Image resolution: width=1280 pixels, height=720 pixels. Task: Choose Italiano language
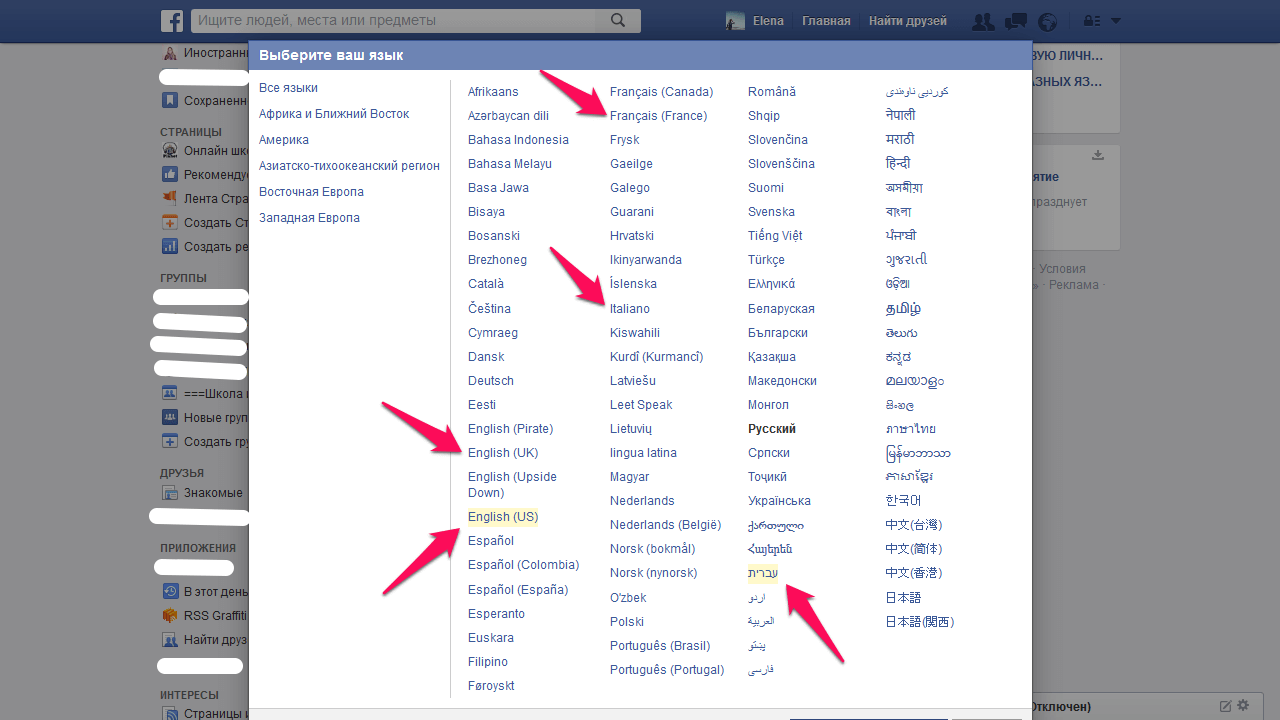coord(630,309)
